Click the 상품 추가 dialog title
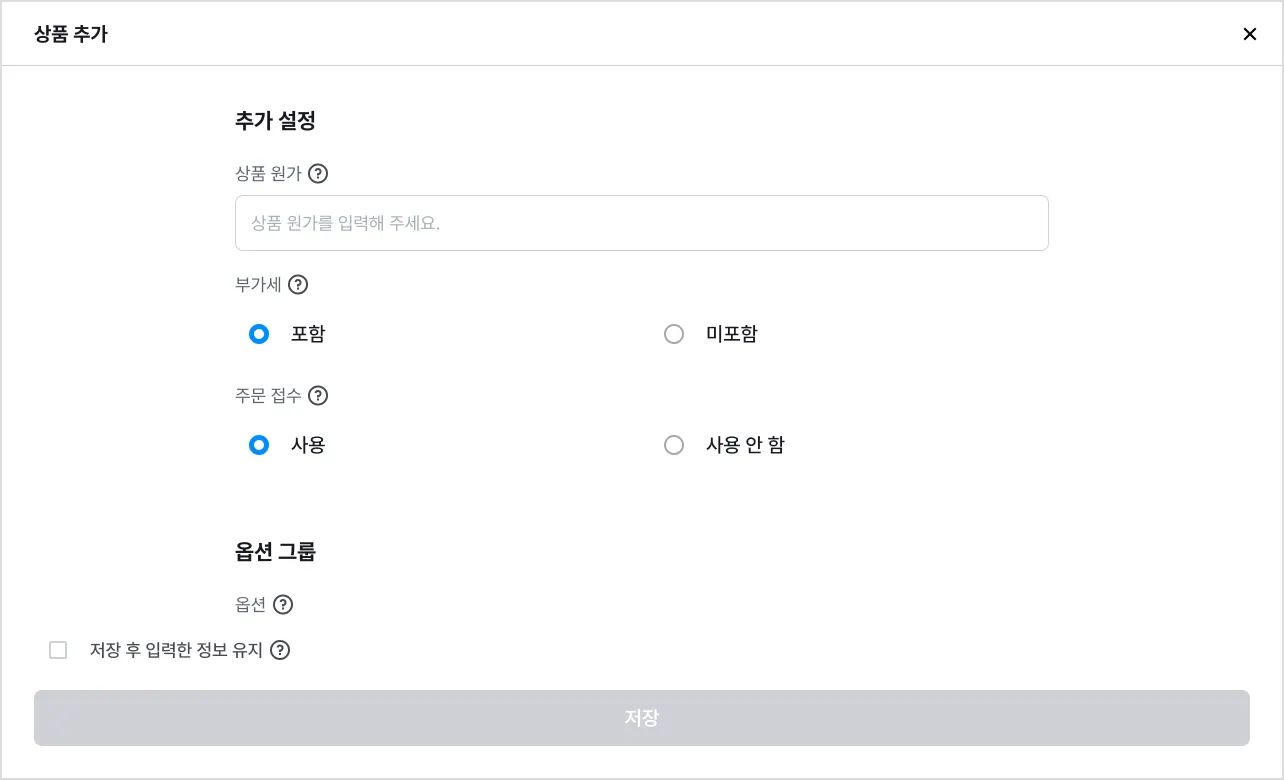 (x=71, y=34)
